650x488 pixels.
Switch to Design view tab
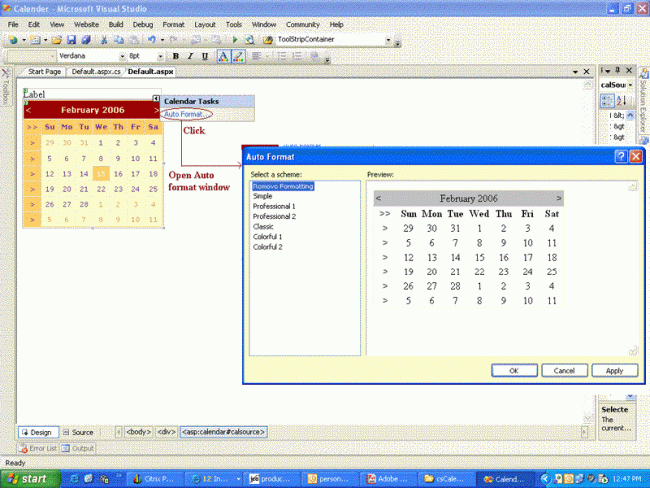pyautogui.click(x=38, y=432)
